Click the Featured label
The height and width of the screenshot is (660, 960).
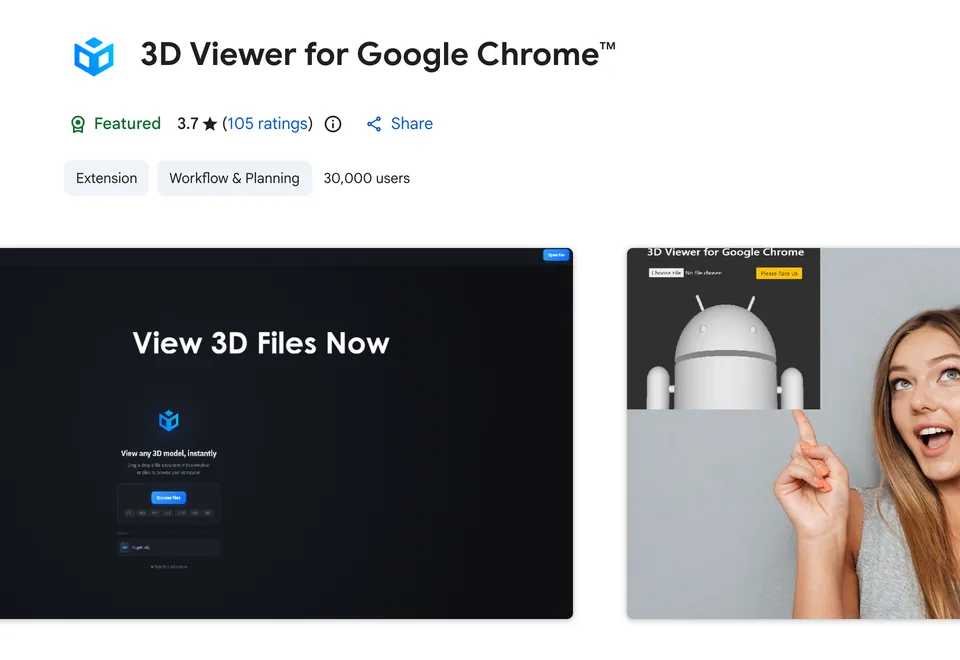pos(127,124)
